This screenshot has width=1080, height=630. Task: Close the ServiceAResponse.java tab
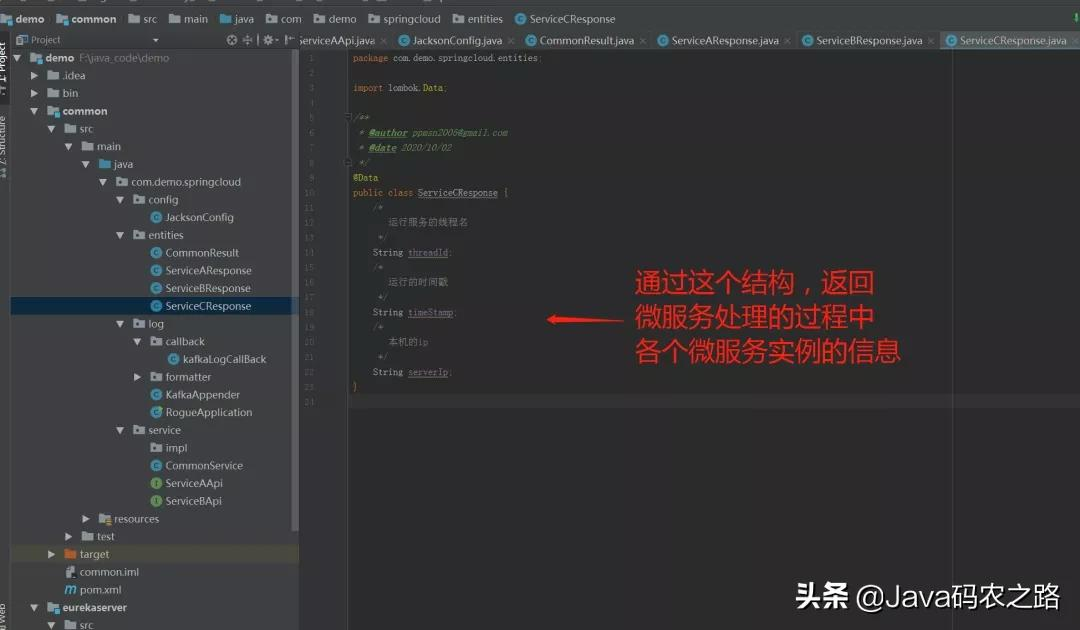(788, 41)
